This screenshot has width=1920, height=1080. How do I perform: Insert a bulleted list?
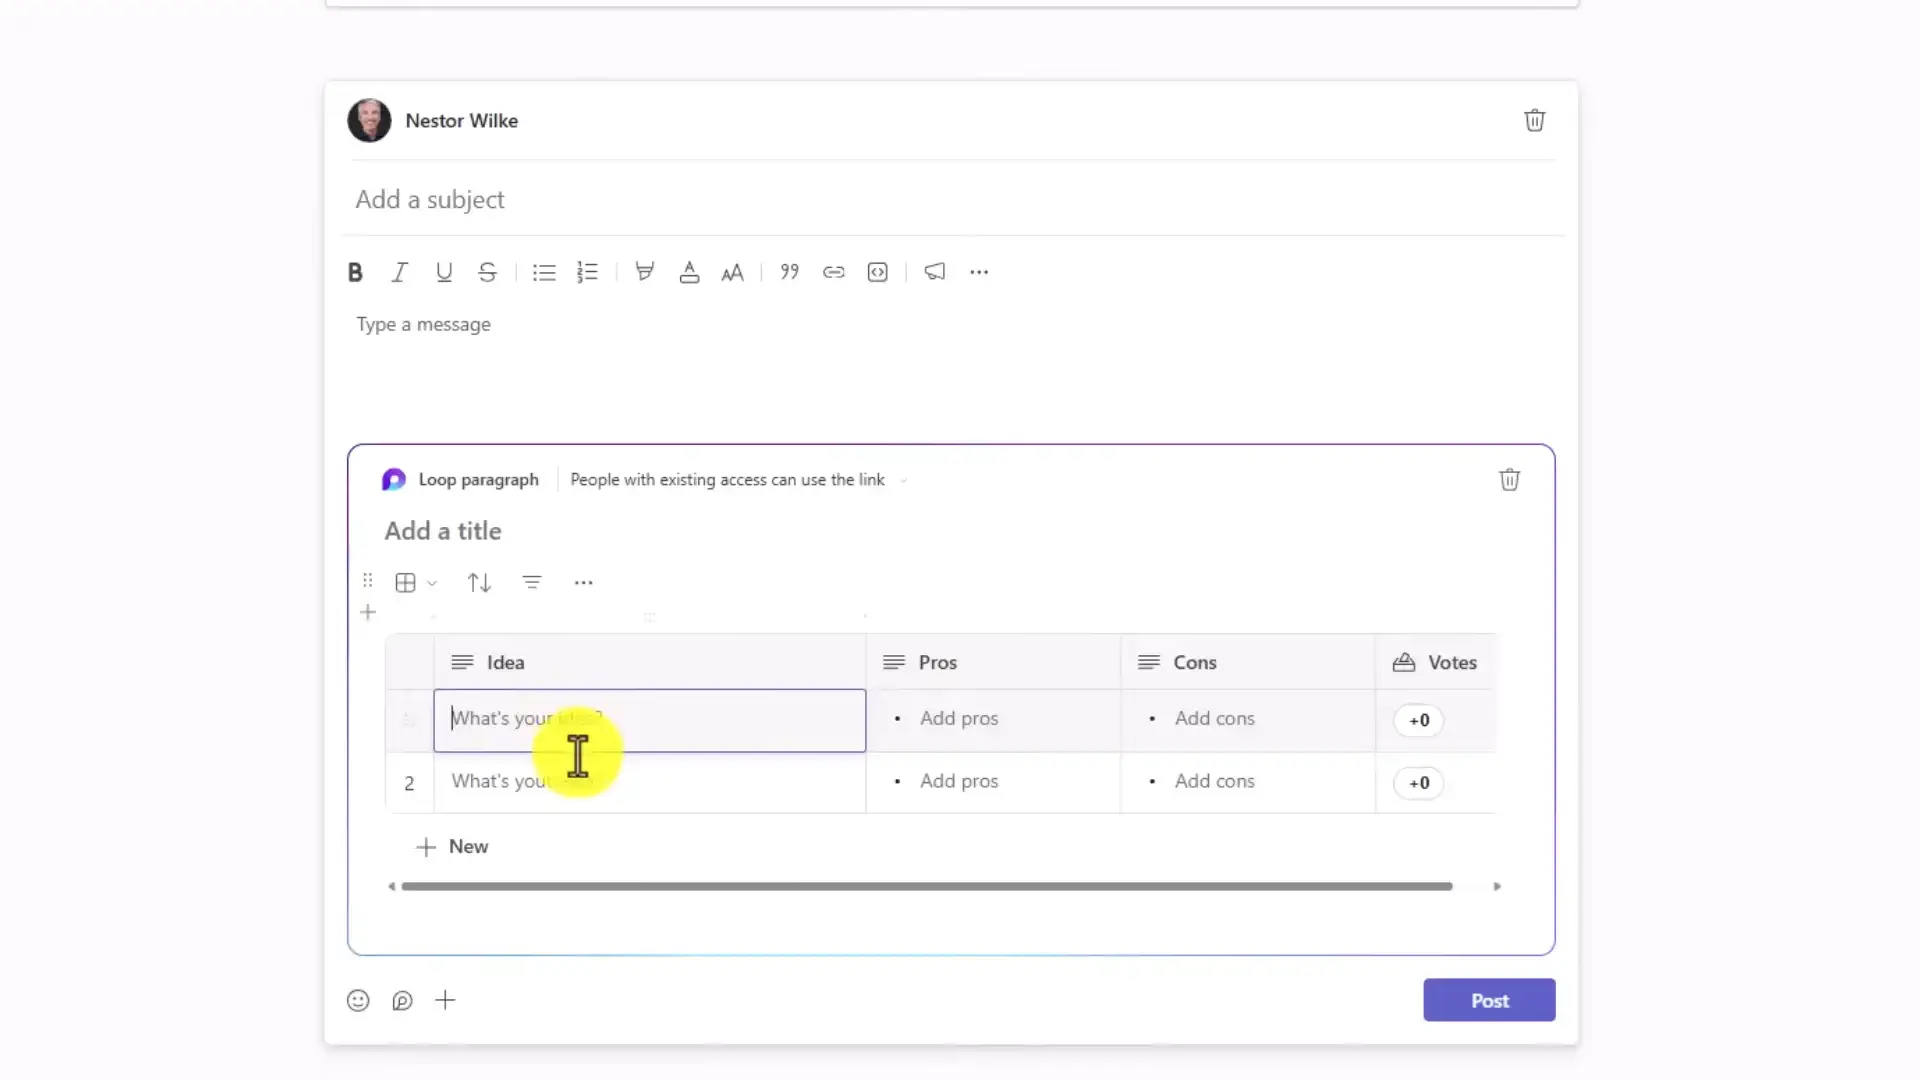(544, 272)
